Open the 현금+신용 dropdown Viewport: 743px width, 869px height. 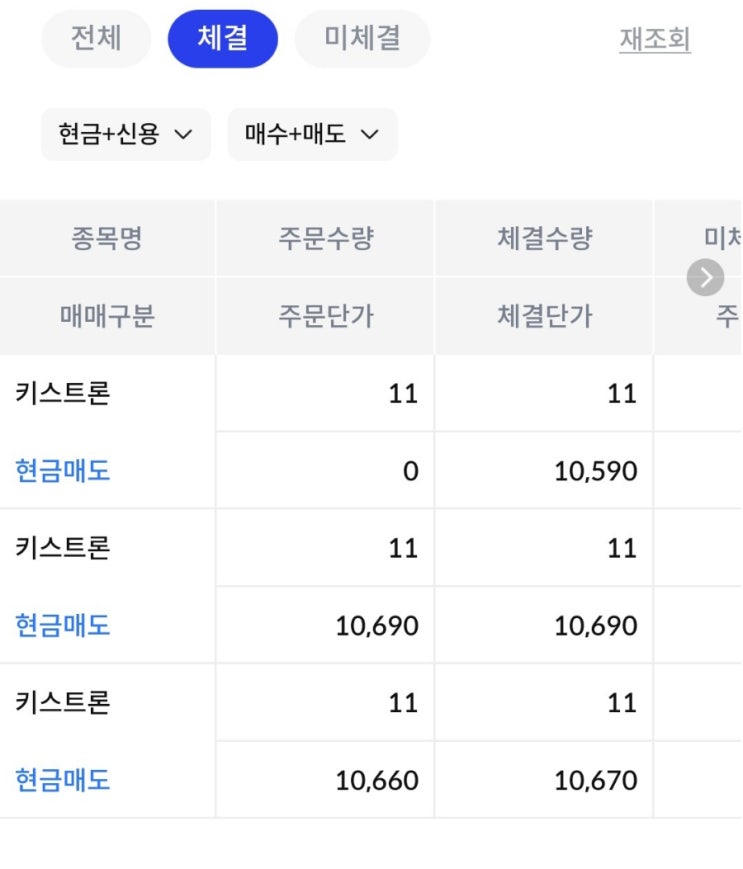[125, 134]
